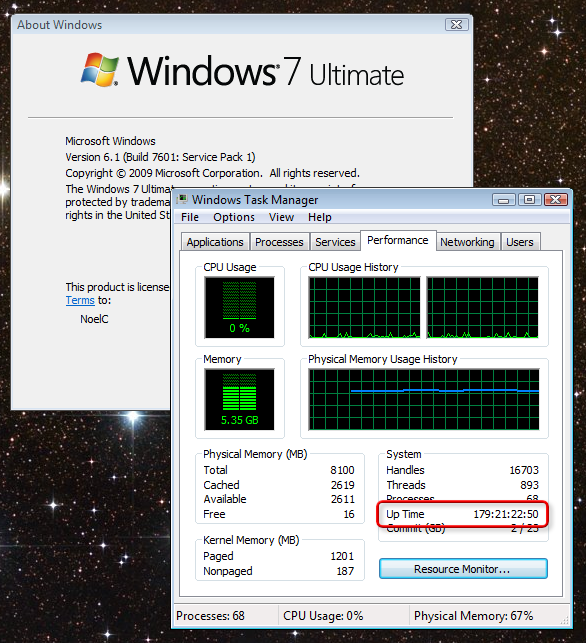
Task: Open Resource Monitor via its button
Action: coord(463,569)
